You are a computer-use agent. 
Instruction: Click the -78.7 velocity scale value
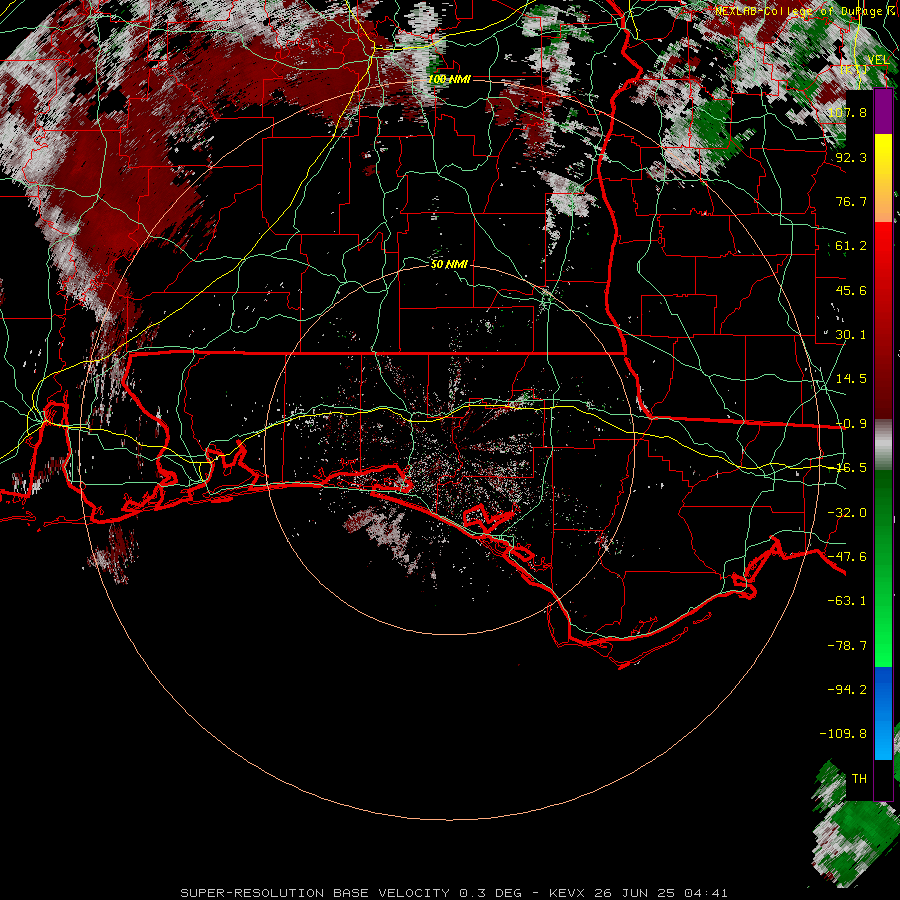(x=847, y=646)
